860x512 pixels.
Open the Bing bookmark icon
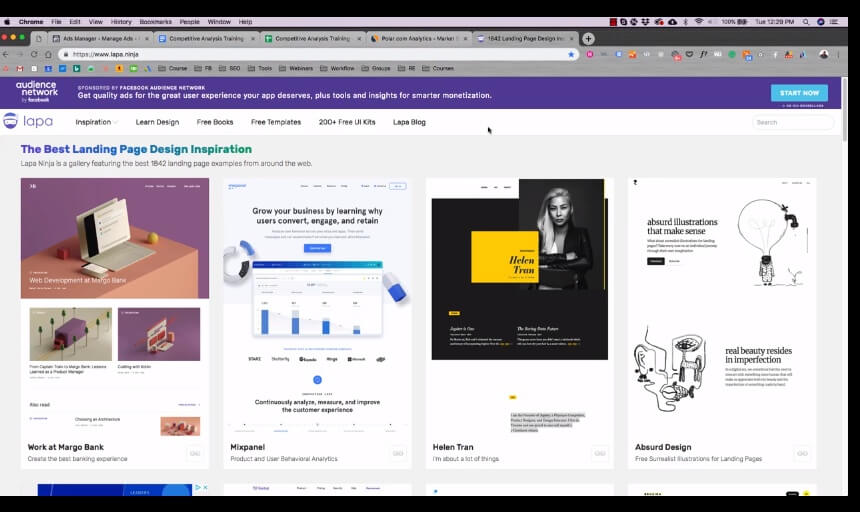tap(76, 69)
